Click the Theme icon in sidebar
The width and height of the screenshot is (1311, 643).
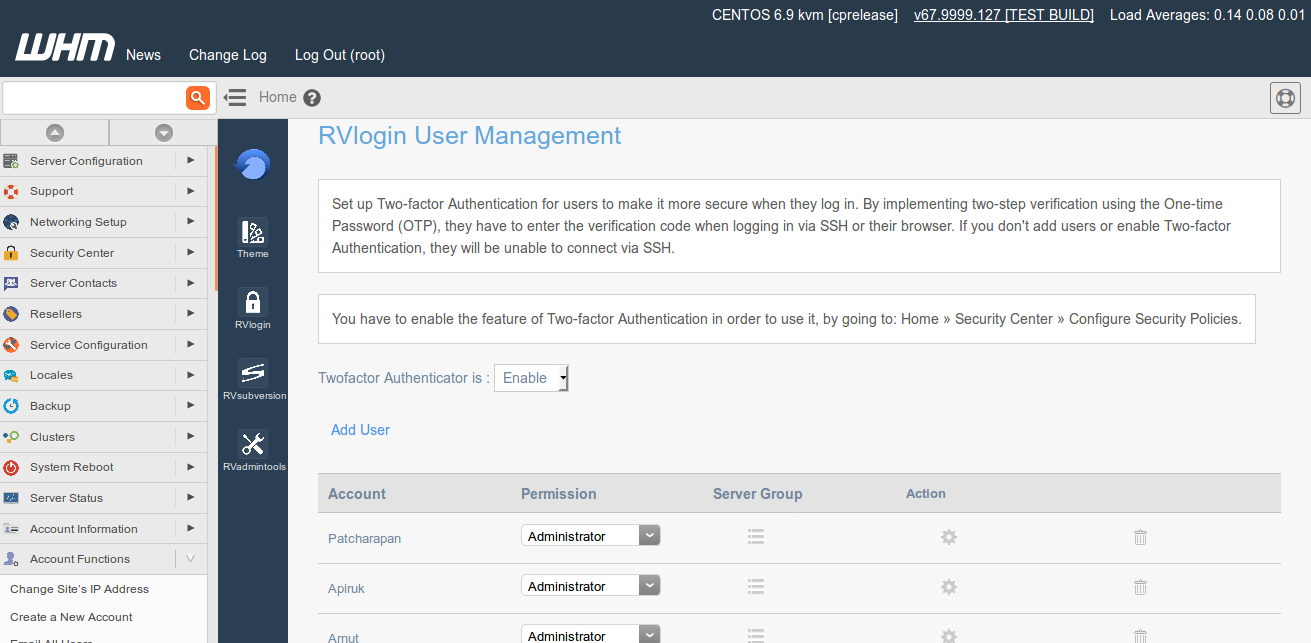click(253, 233)
